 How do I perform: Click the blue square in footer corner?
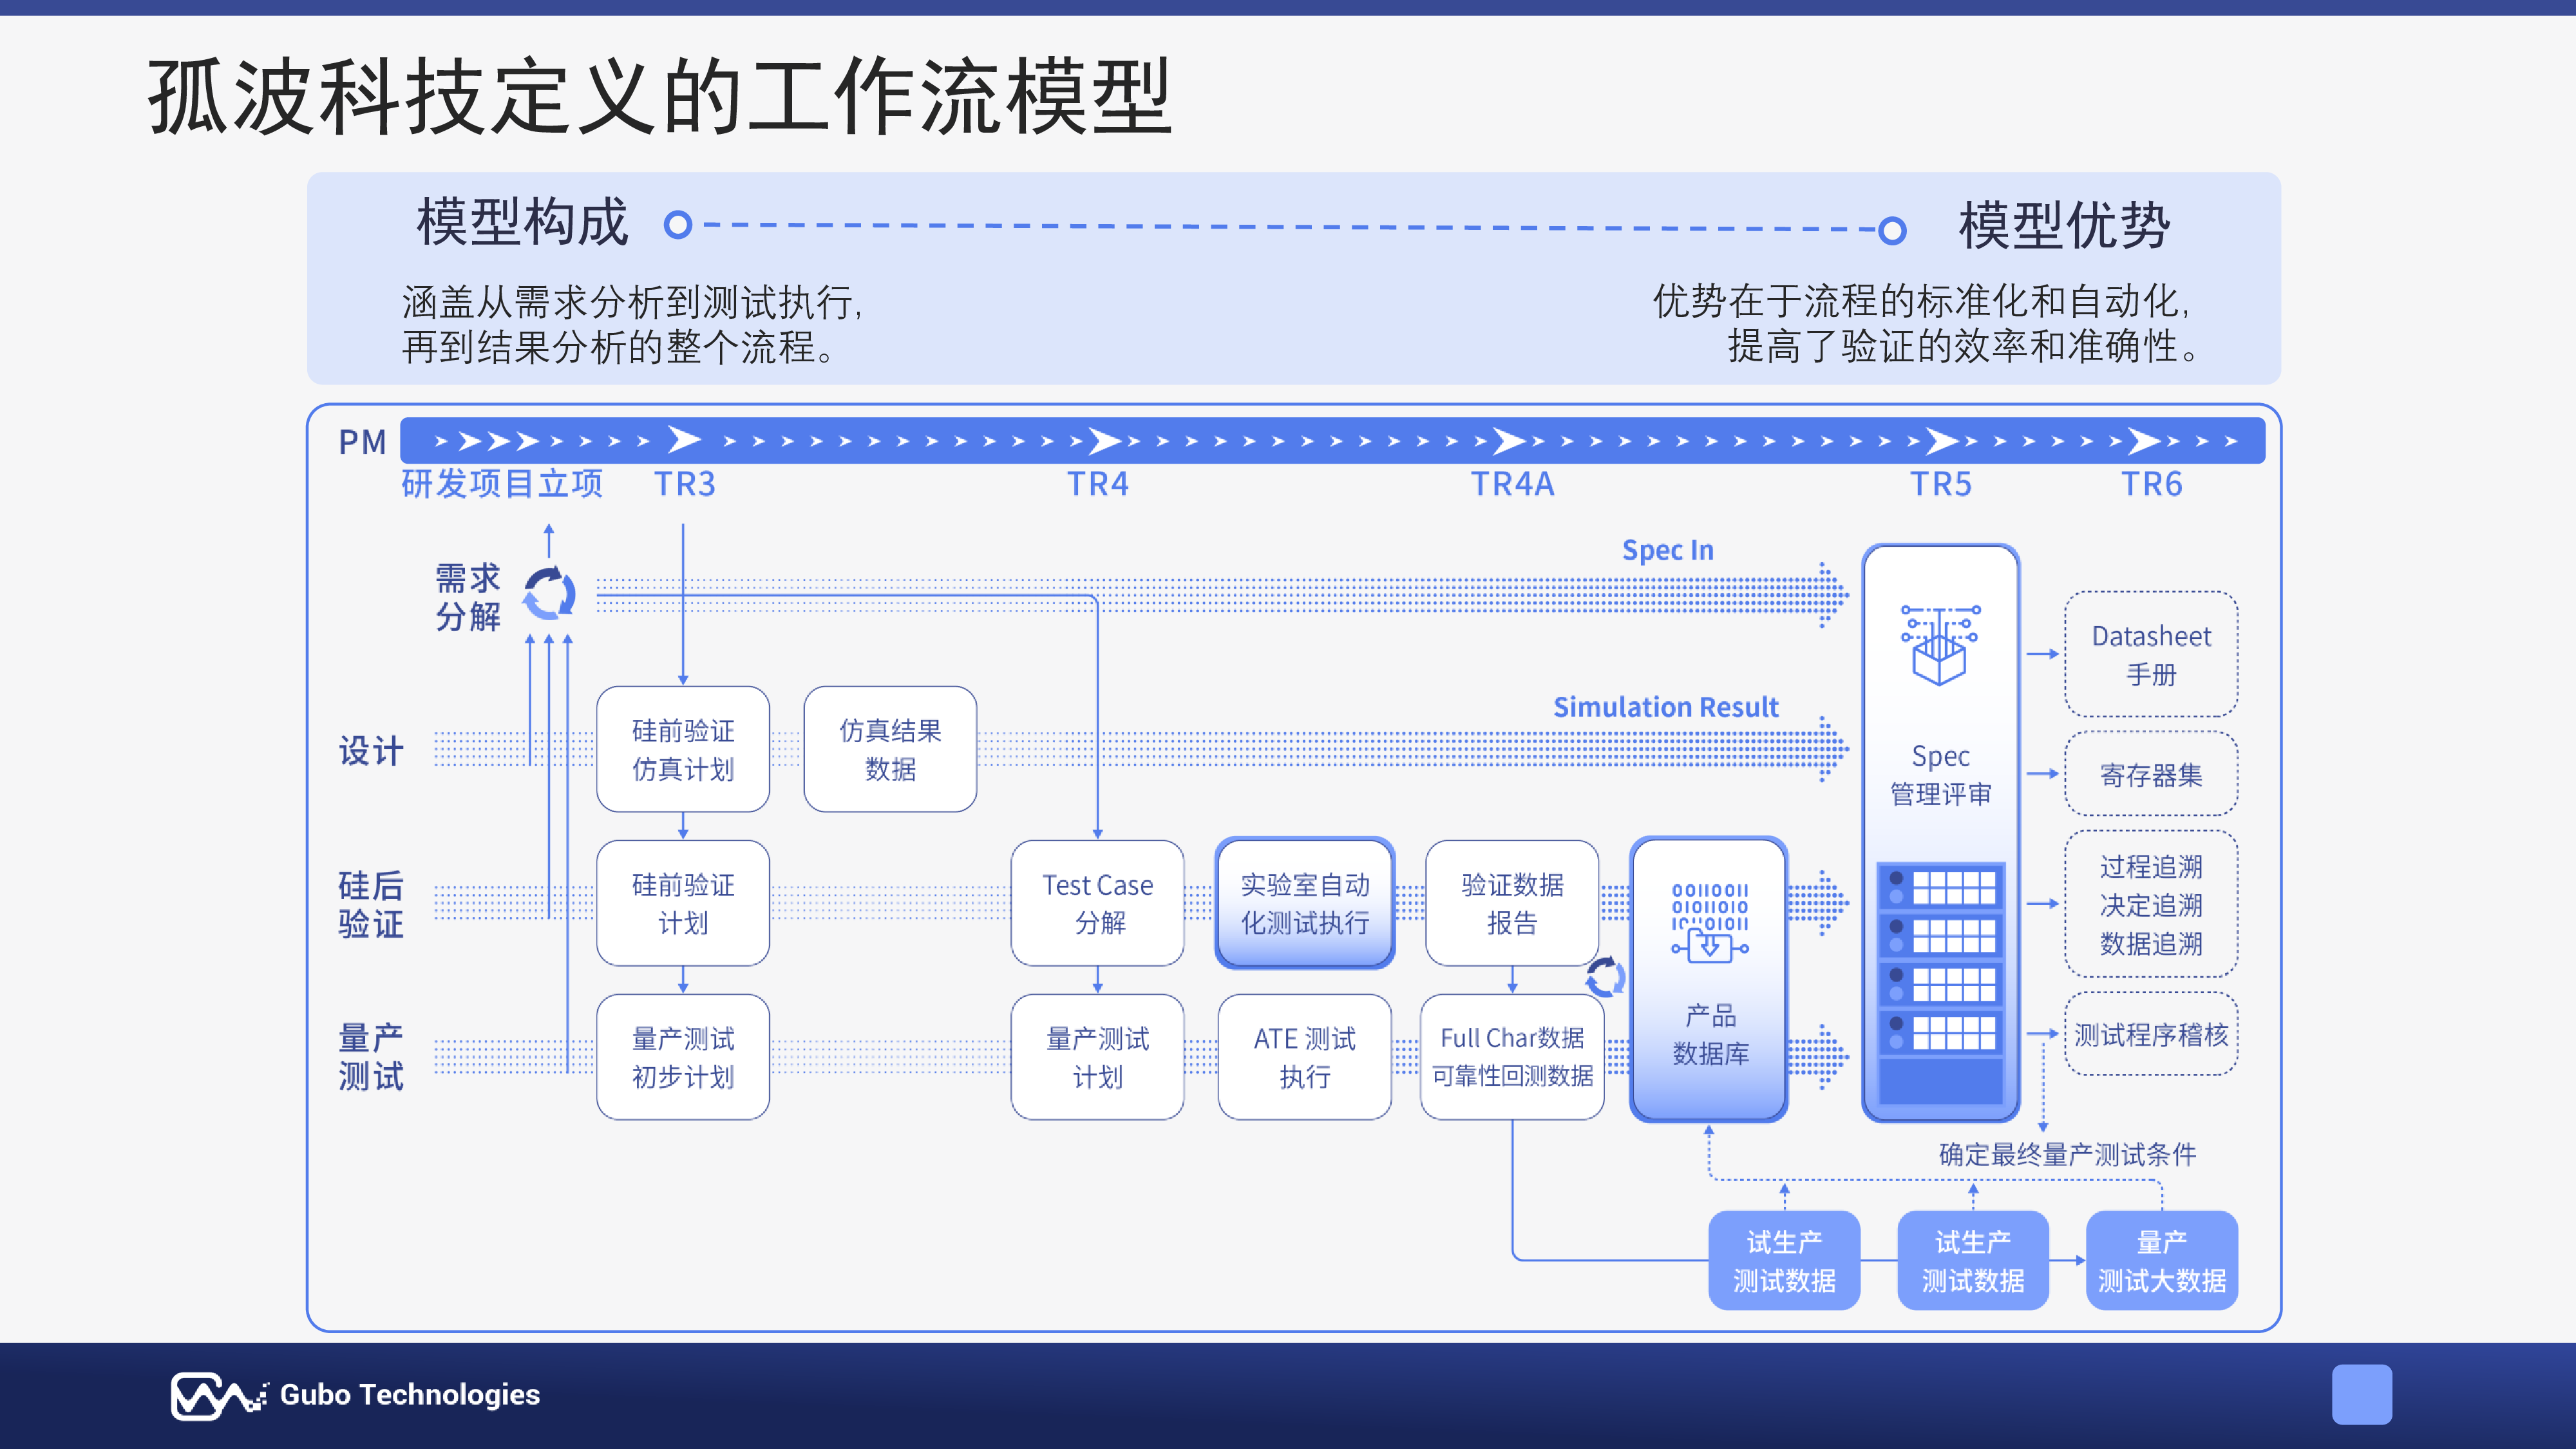2362,1394
